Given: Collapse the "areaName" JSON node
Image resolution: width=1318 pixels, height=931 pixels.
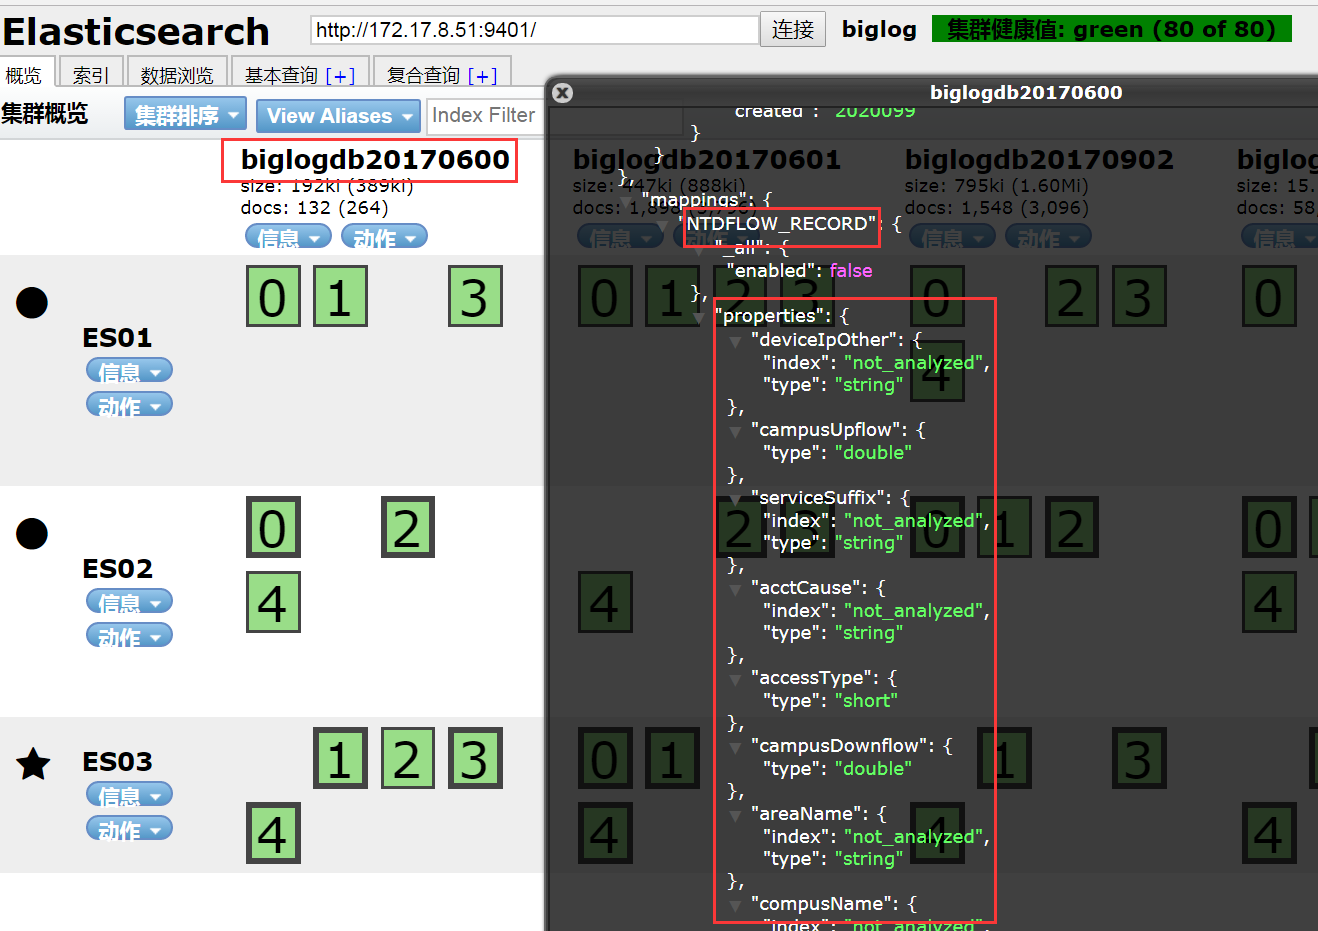Looking at the screenshot, I should [x=736, y=815].
